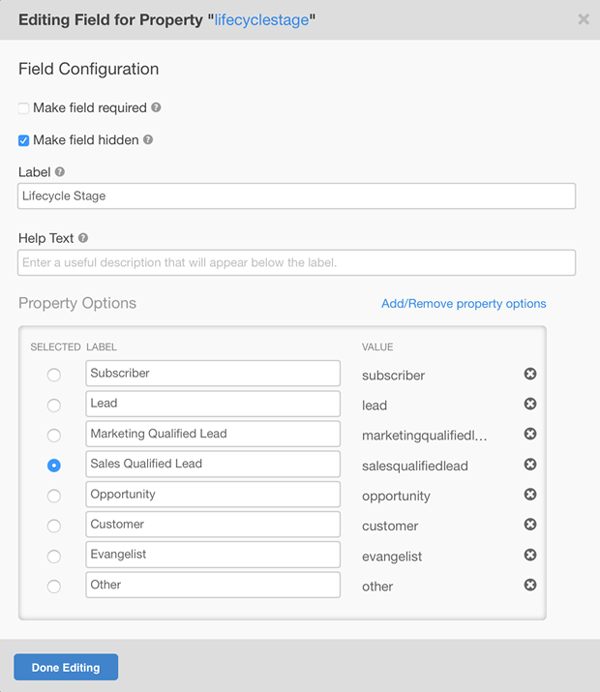Delete the Lead property option
Screen dimensions: 600x692
[530, 404]
